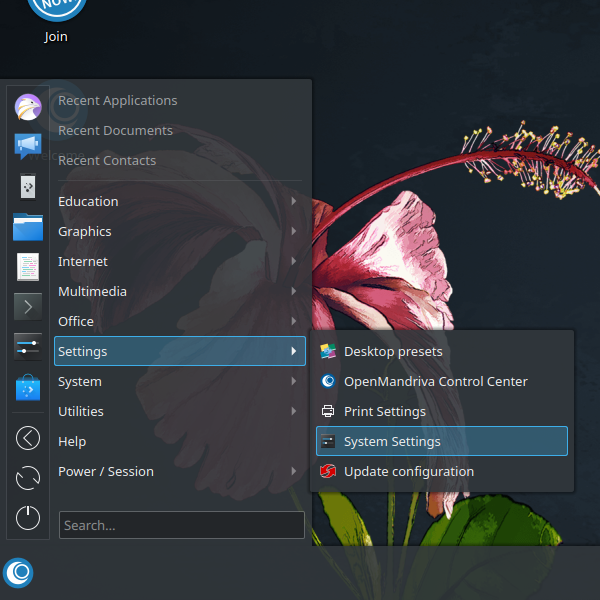Click the restart circular arrows icon

(x=28, y=478)
